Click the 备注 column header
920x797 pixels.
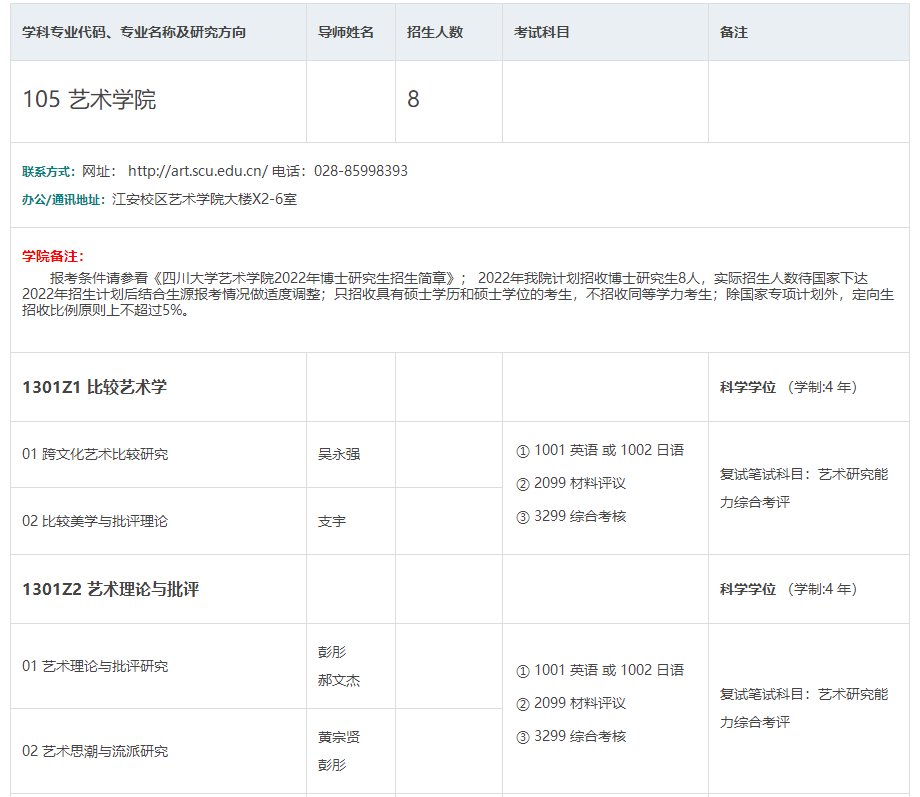(734, 32)
